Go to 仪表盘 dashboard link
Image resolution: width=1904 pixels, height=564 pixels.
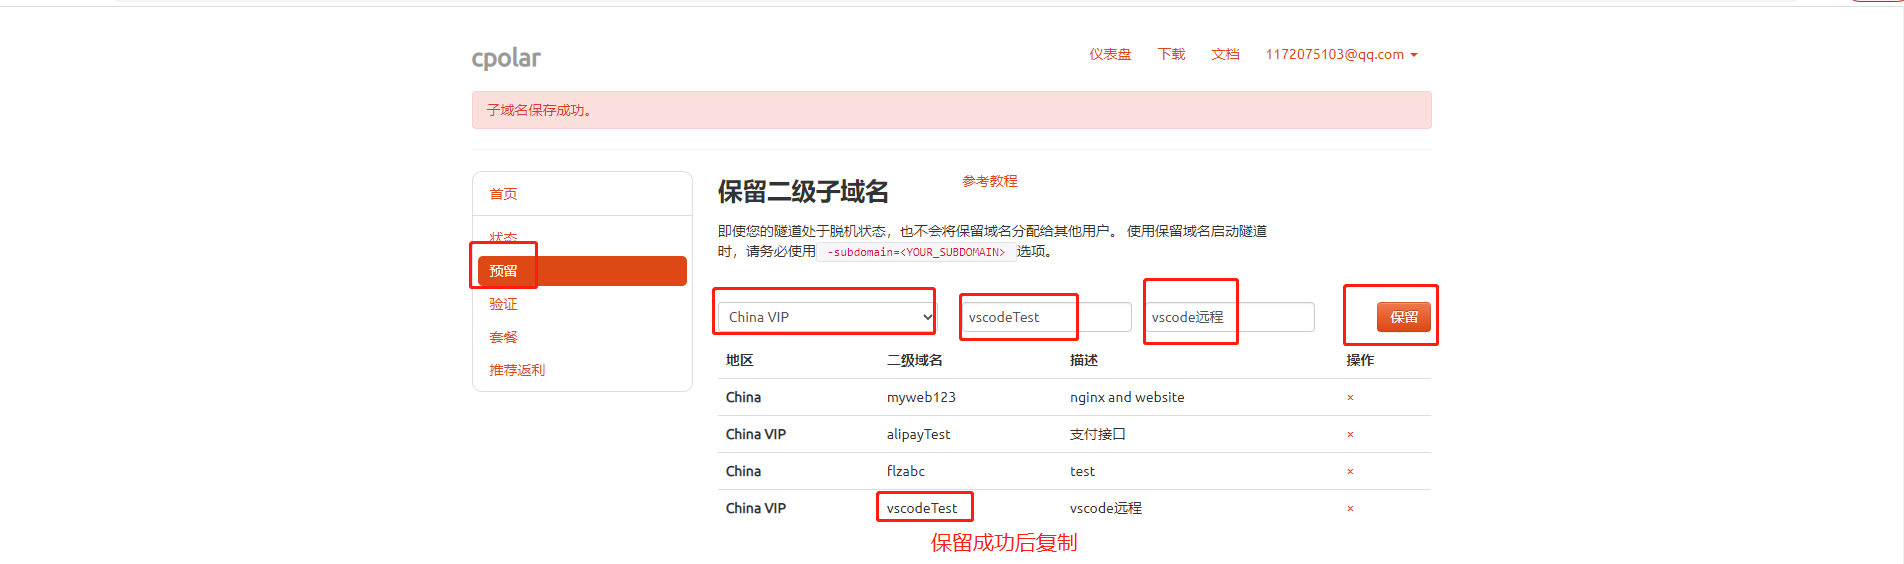click(x=1110, y=54)
